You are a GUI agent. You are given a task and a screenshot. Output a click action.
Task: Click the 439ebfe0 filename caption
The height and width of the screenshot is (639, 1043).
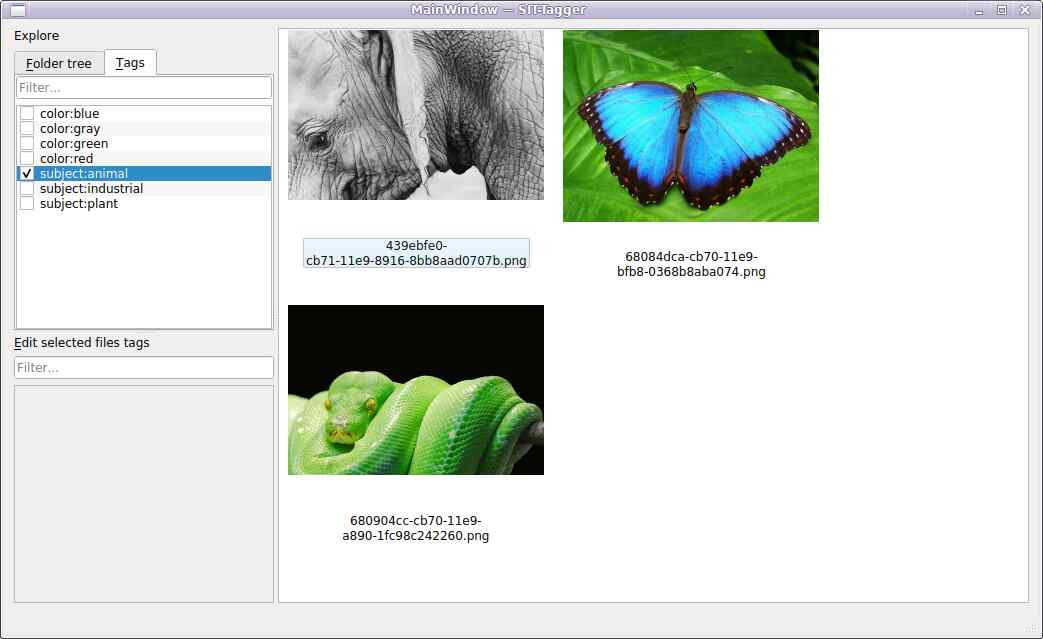(416, 253)
